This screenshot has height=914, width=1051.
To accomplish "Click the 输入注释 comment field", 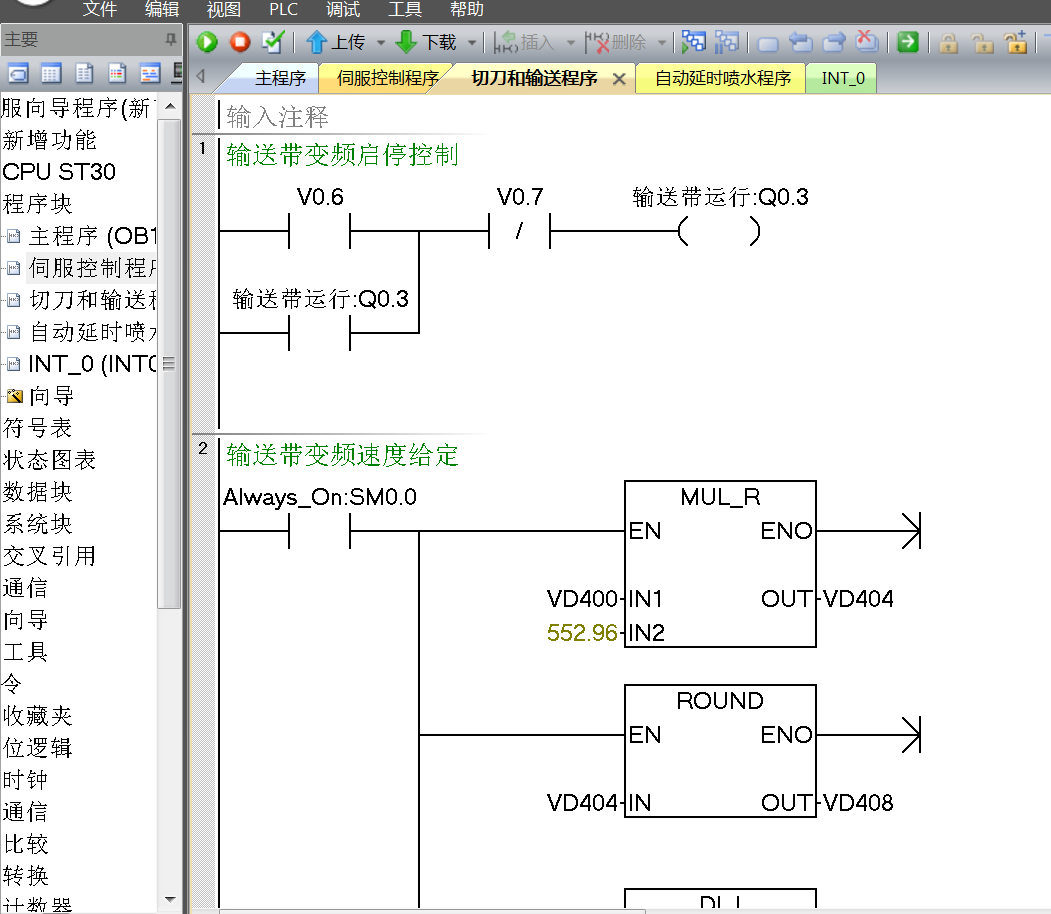I will pos(278,117).
